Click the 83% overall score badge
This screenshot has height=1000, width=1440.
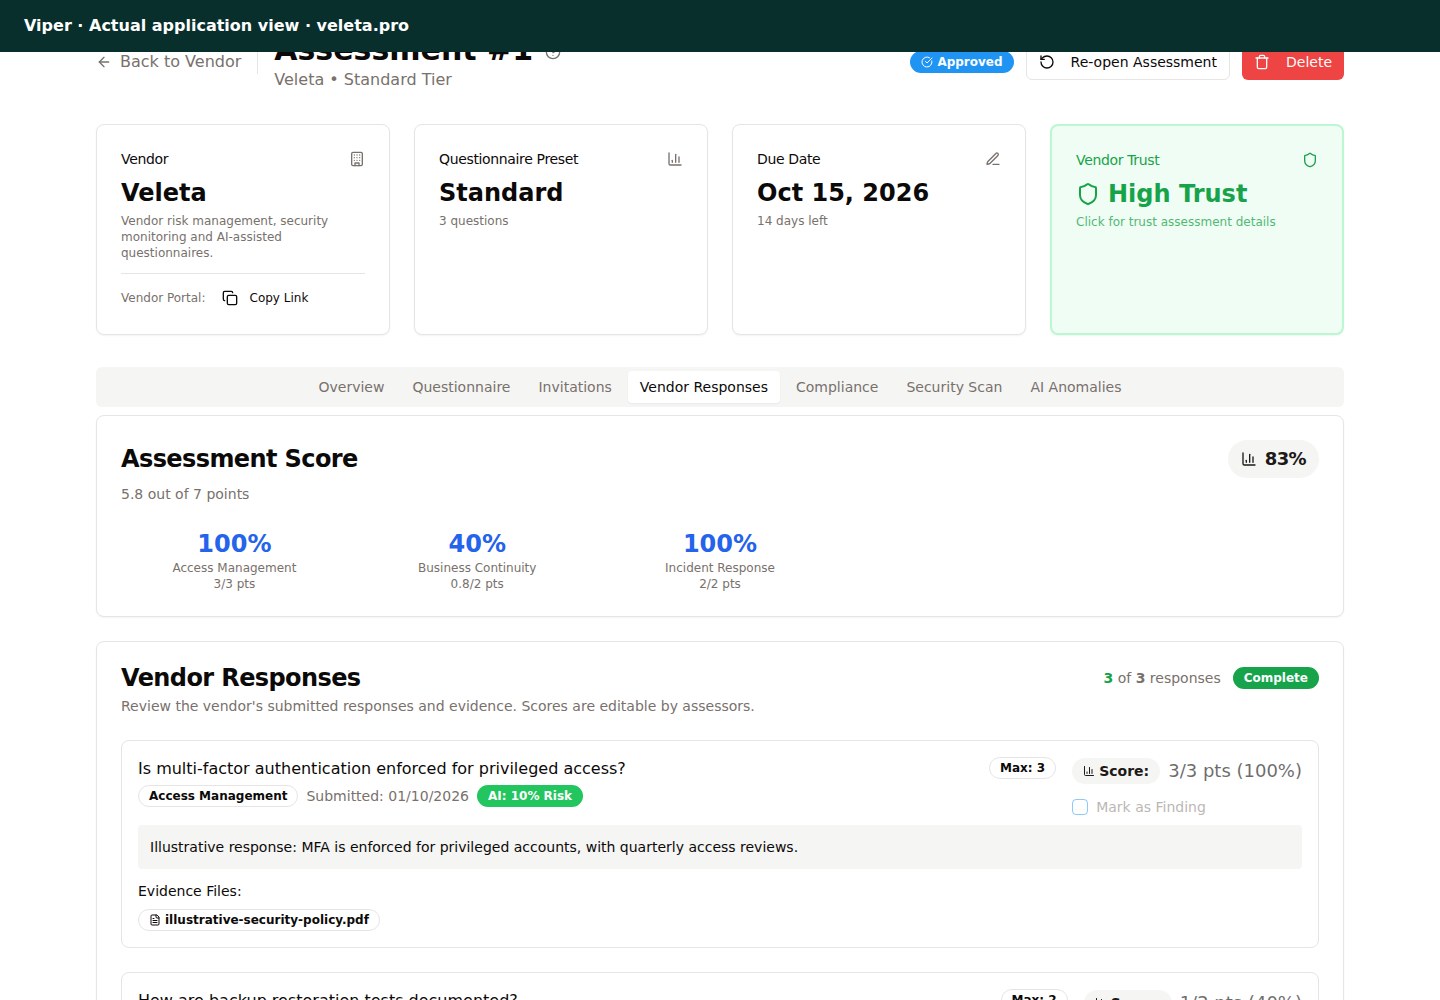[x=1273, y=459]
